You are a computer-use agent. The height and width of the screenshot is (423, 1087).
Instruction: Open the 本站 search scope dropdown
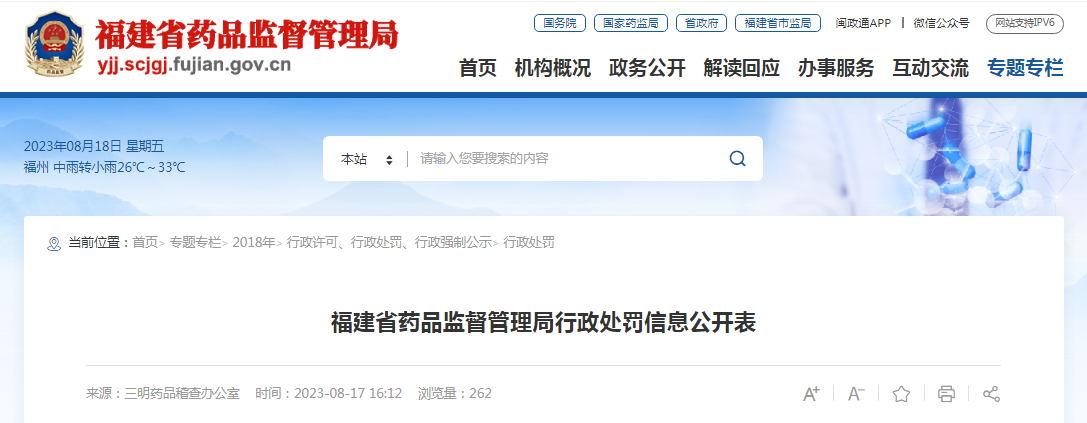coord(367,159)
